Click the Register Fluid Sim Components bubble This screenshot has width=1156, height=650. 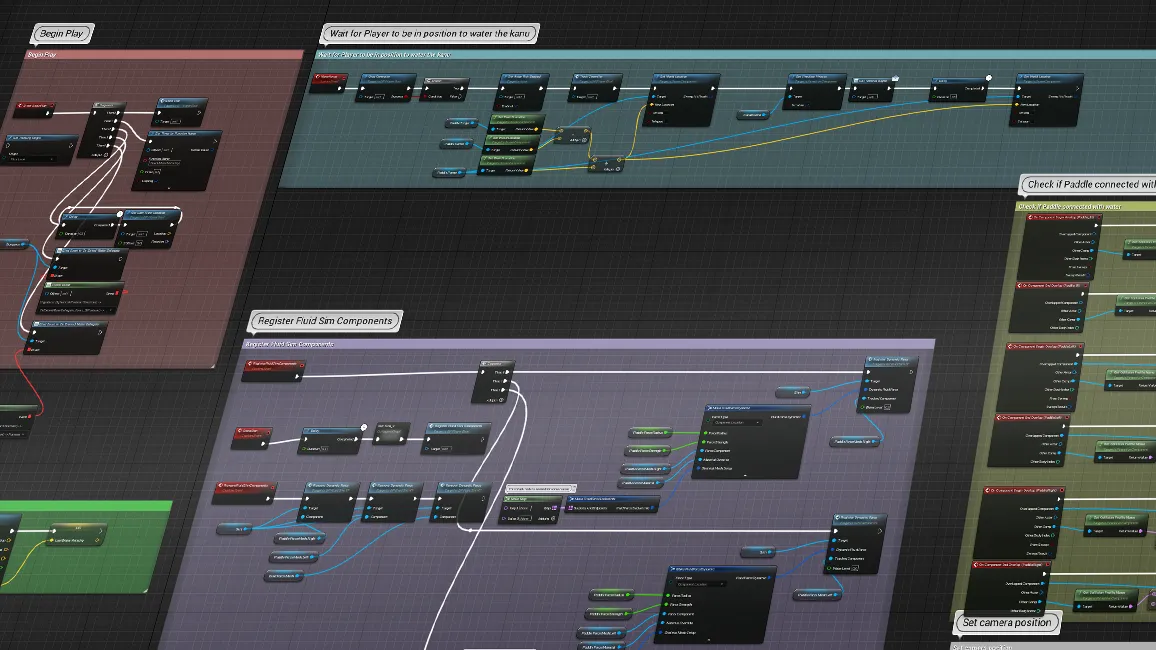(x=326, y=321)
